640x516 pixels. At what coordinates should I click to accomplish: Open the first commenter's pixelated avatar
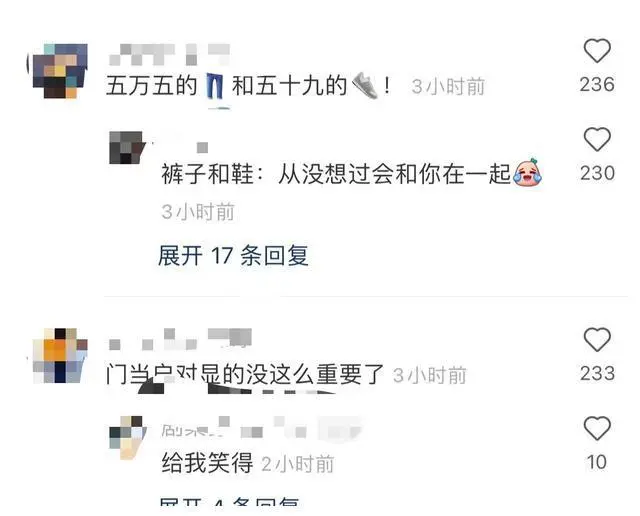pos(60,71)
